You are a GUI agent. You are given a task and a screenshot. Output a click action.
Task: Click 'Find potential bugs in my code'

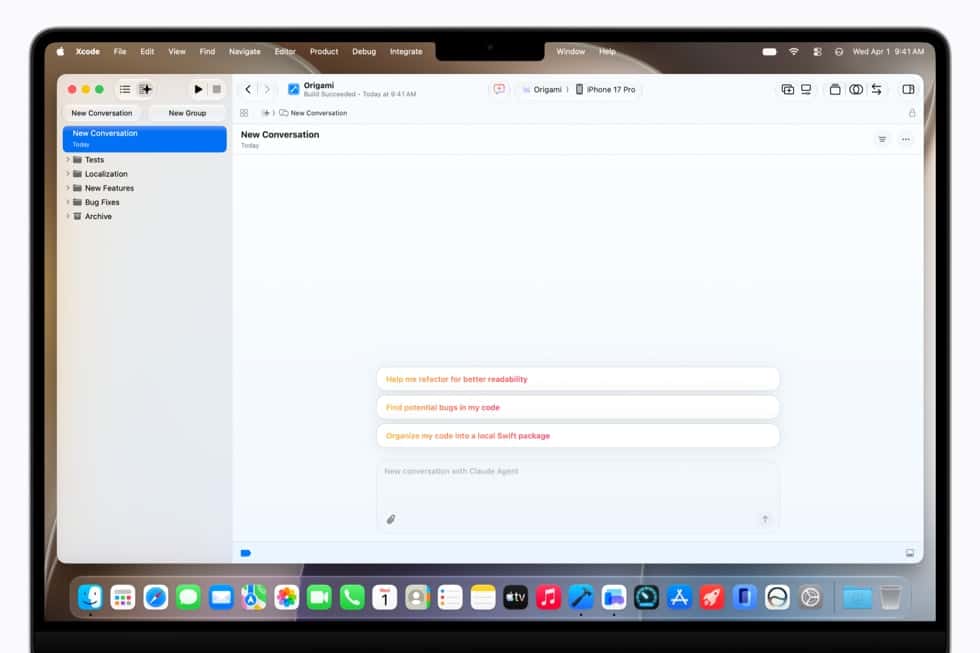pyautogui.click(x=578, y=407)
